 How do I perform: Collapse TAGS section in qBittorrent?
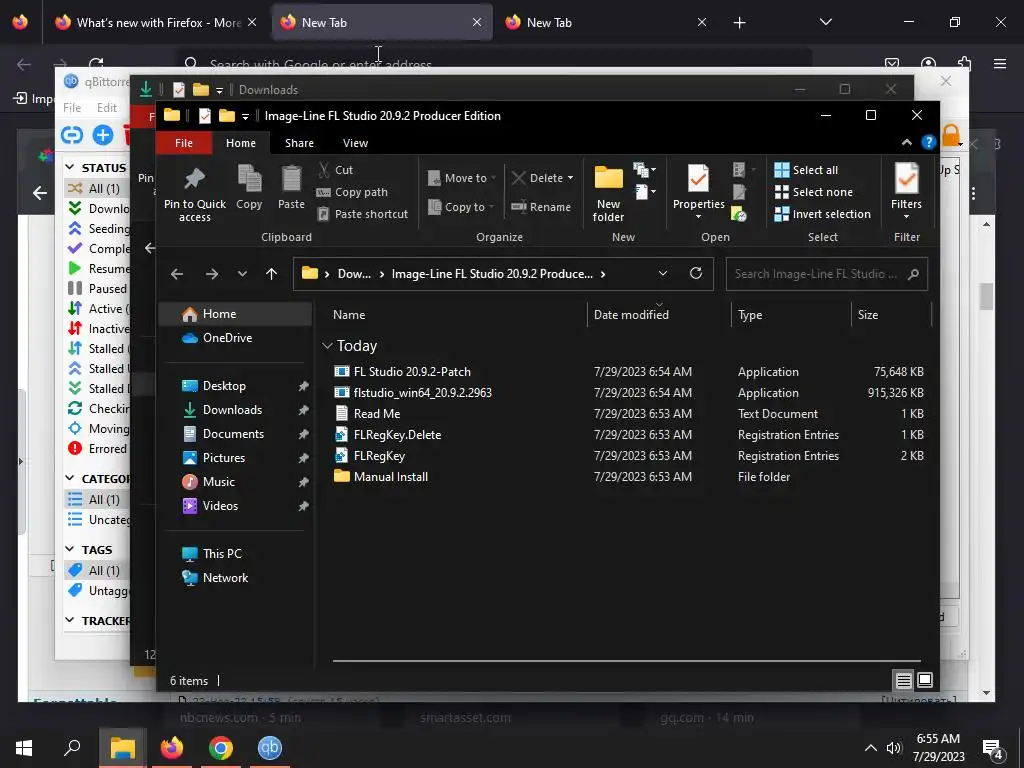70,549
